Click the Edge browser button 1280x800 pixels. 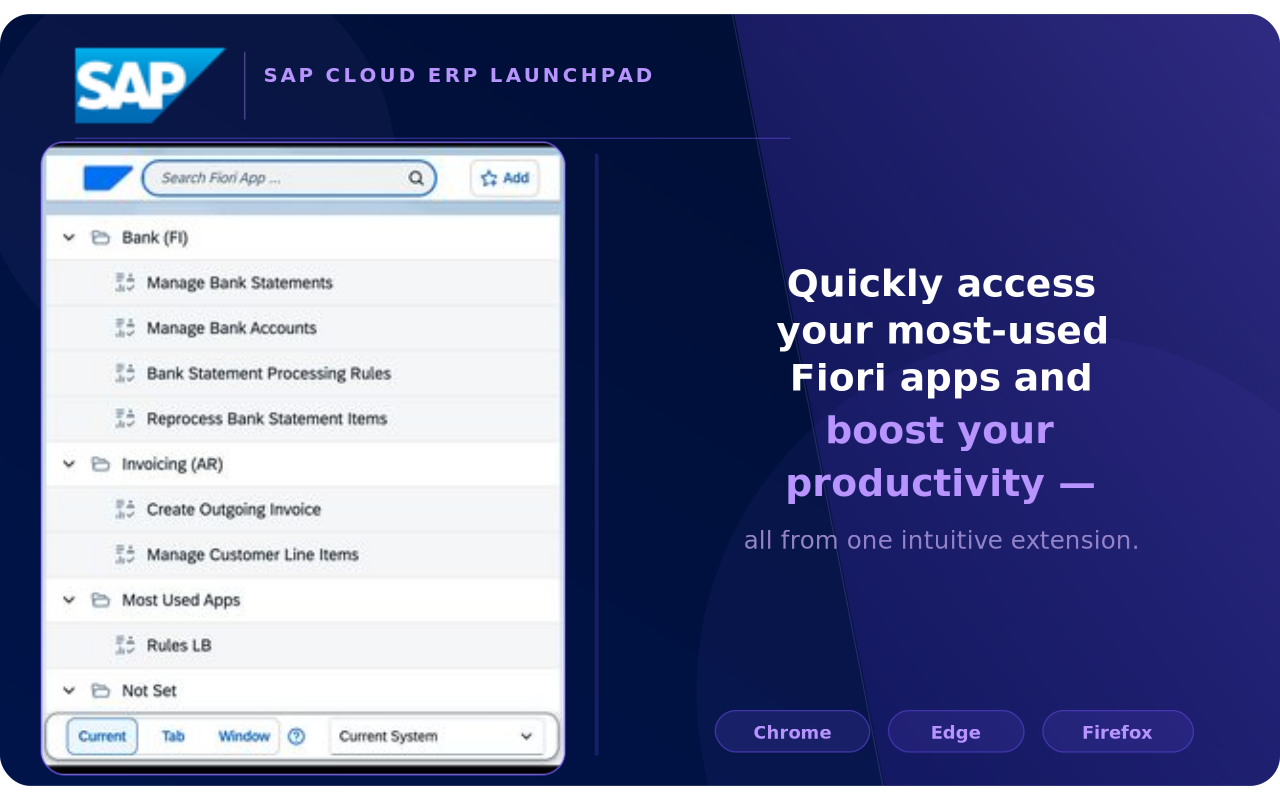coord(956,731)
